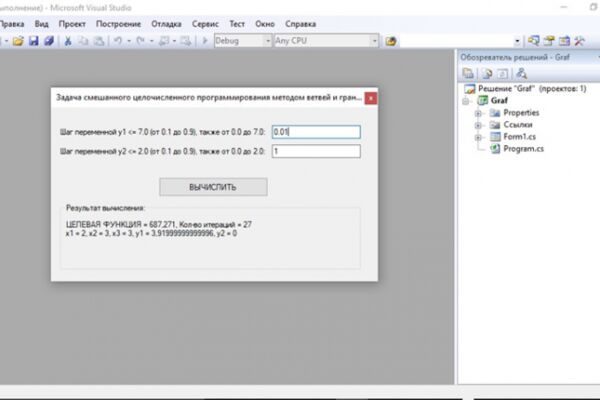Click the y1 step label text
600x400 pixels.
tap(162, 132)
